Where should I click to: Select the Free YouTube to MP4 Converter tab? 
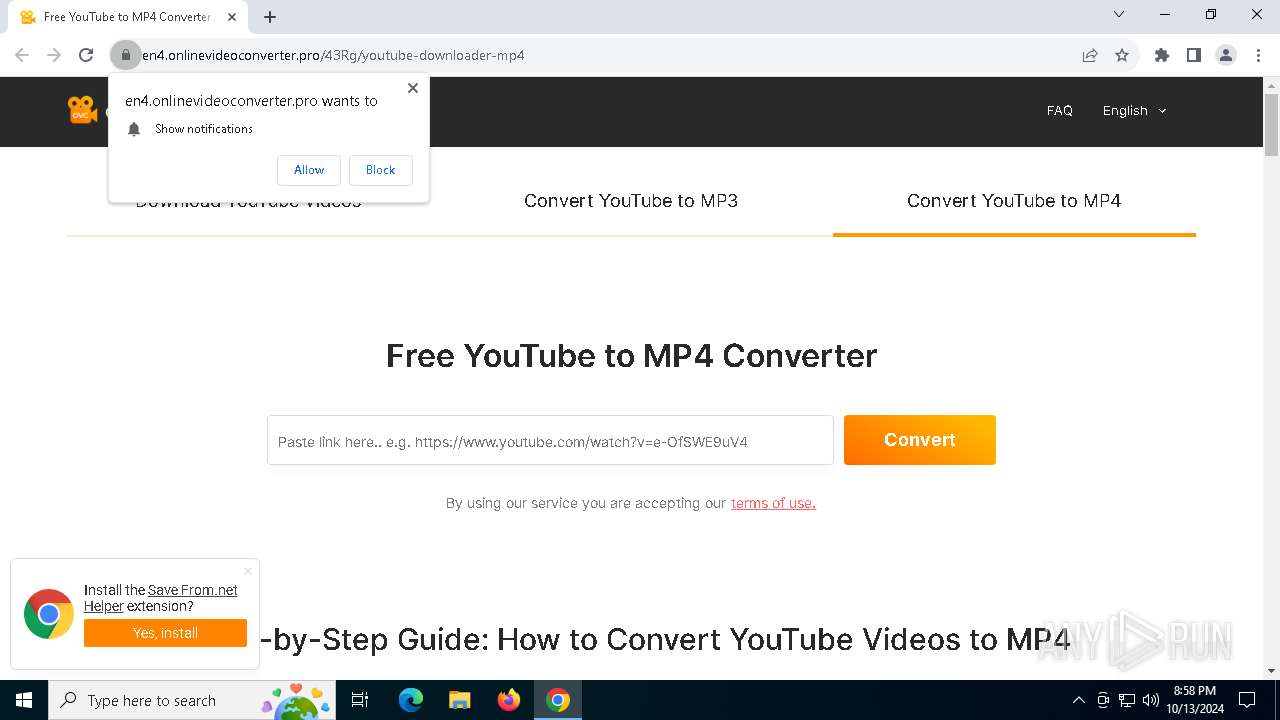click(x=128, y=17)
